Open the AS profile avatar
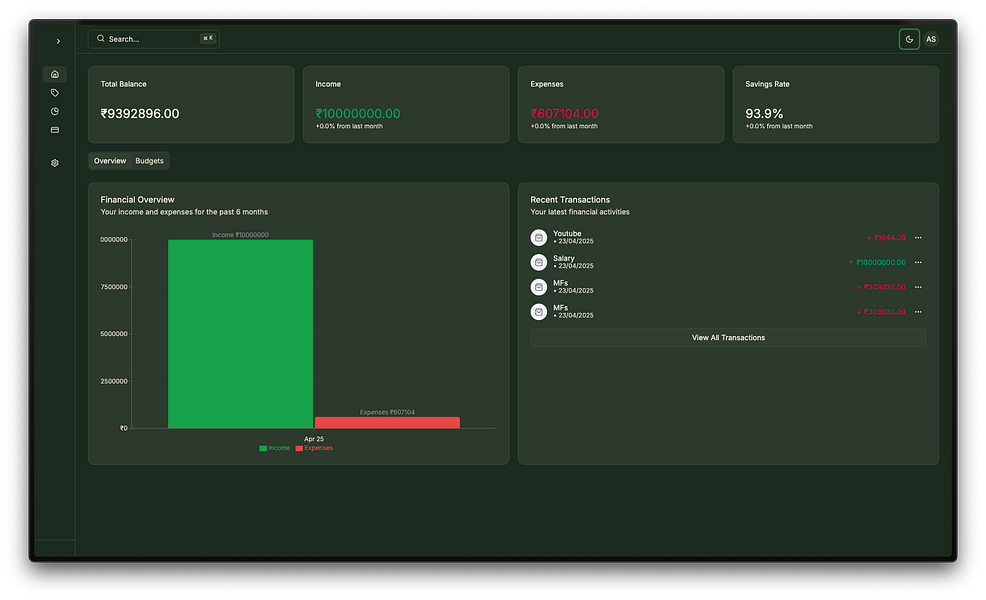 pyautogui.click(x=931, y=39)
